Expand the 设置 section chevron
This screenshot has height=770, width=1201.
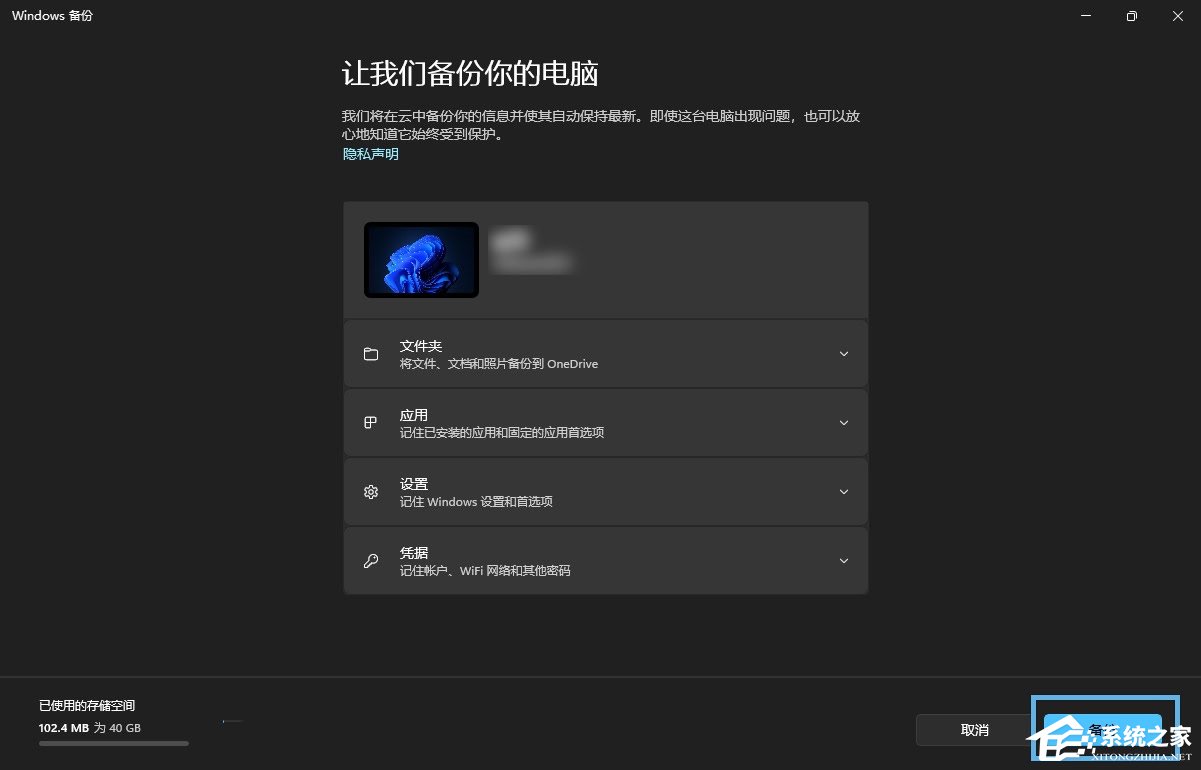844,492
